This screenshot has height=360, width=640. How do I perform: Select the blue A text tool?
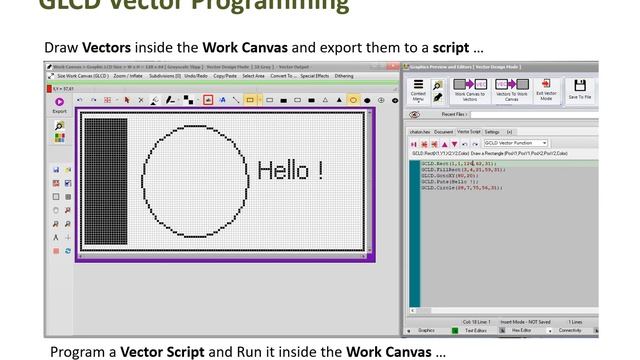coord(222,100)
